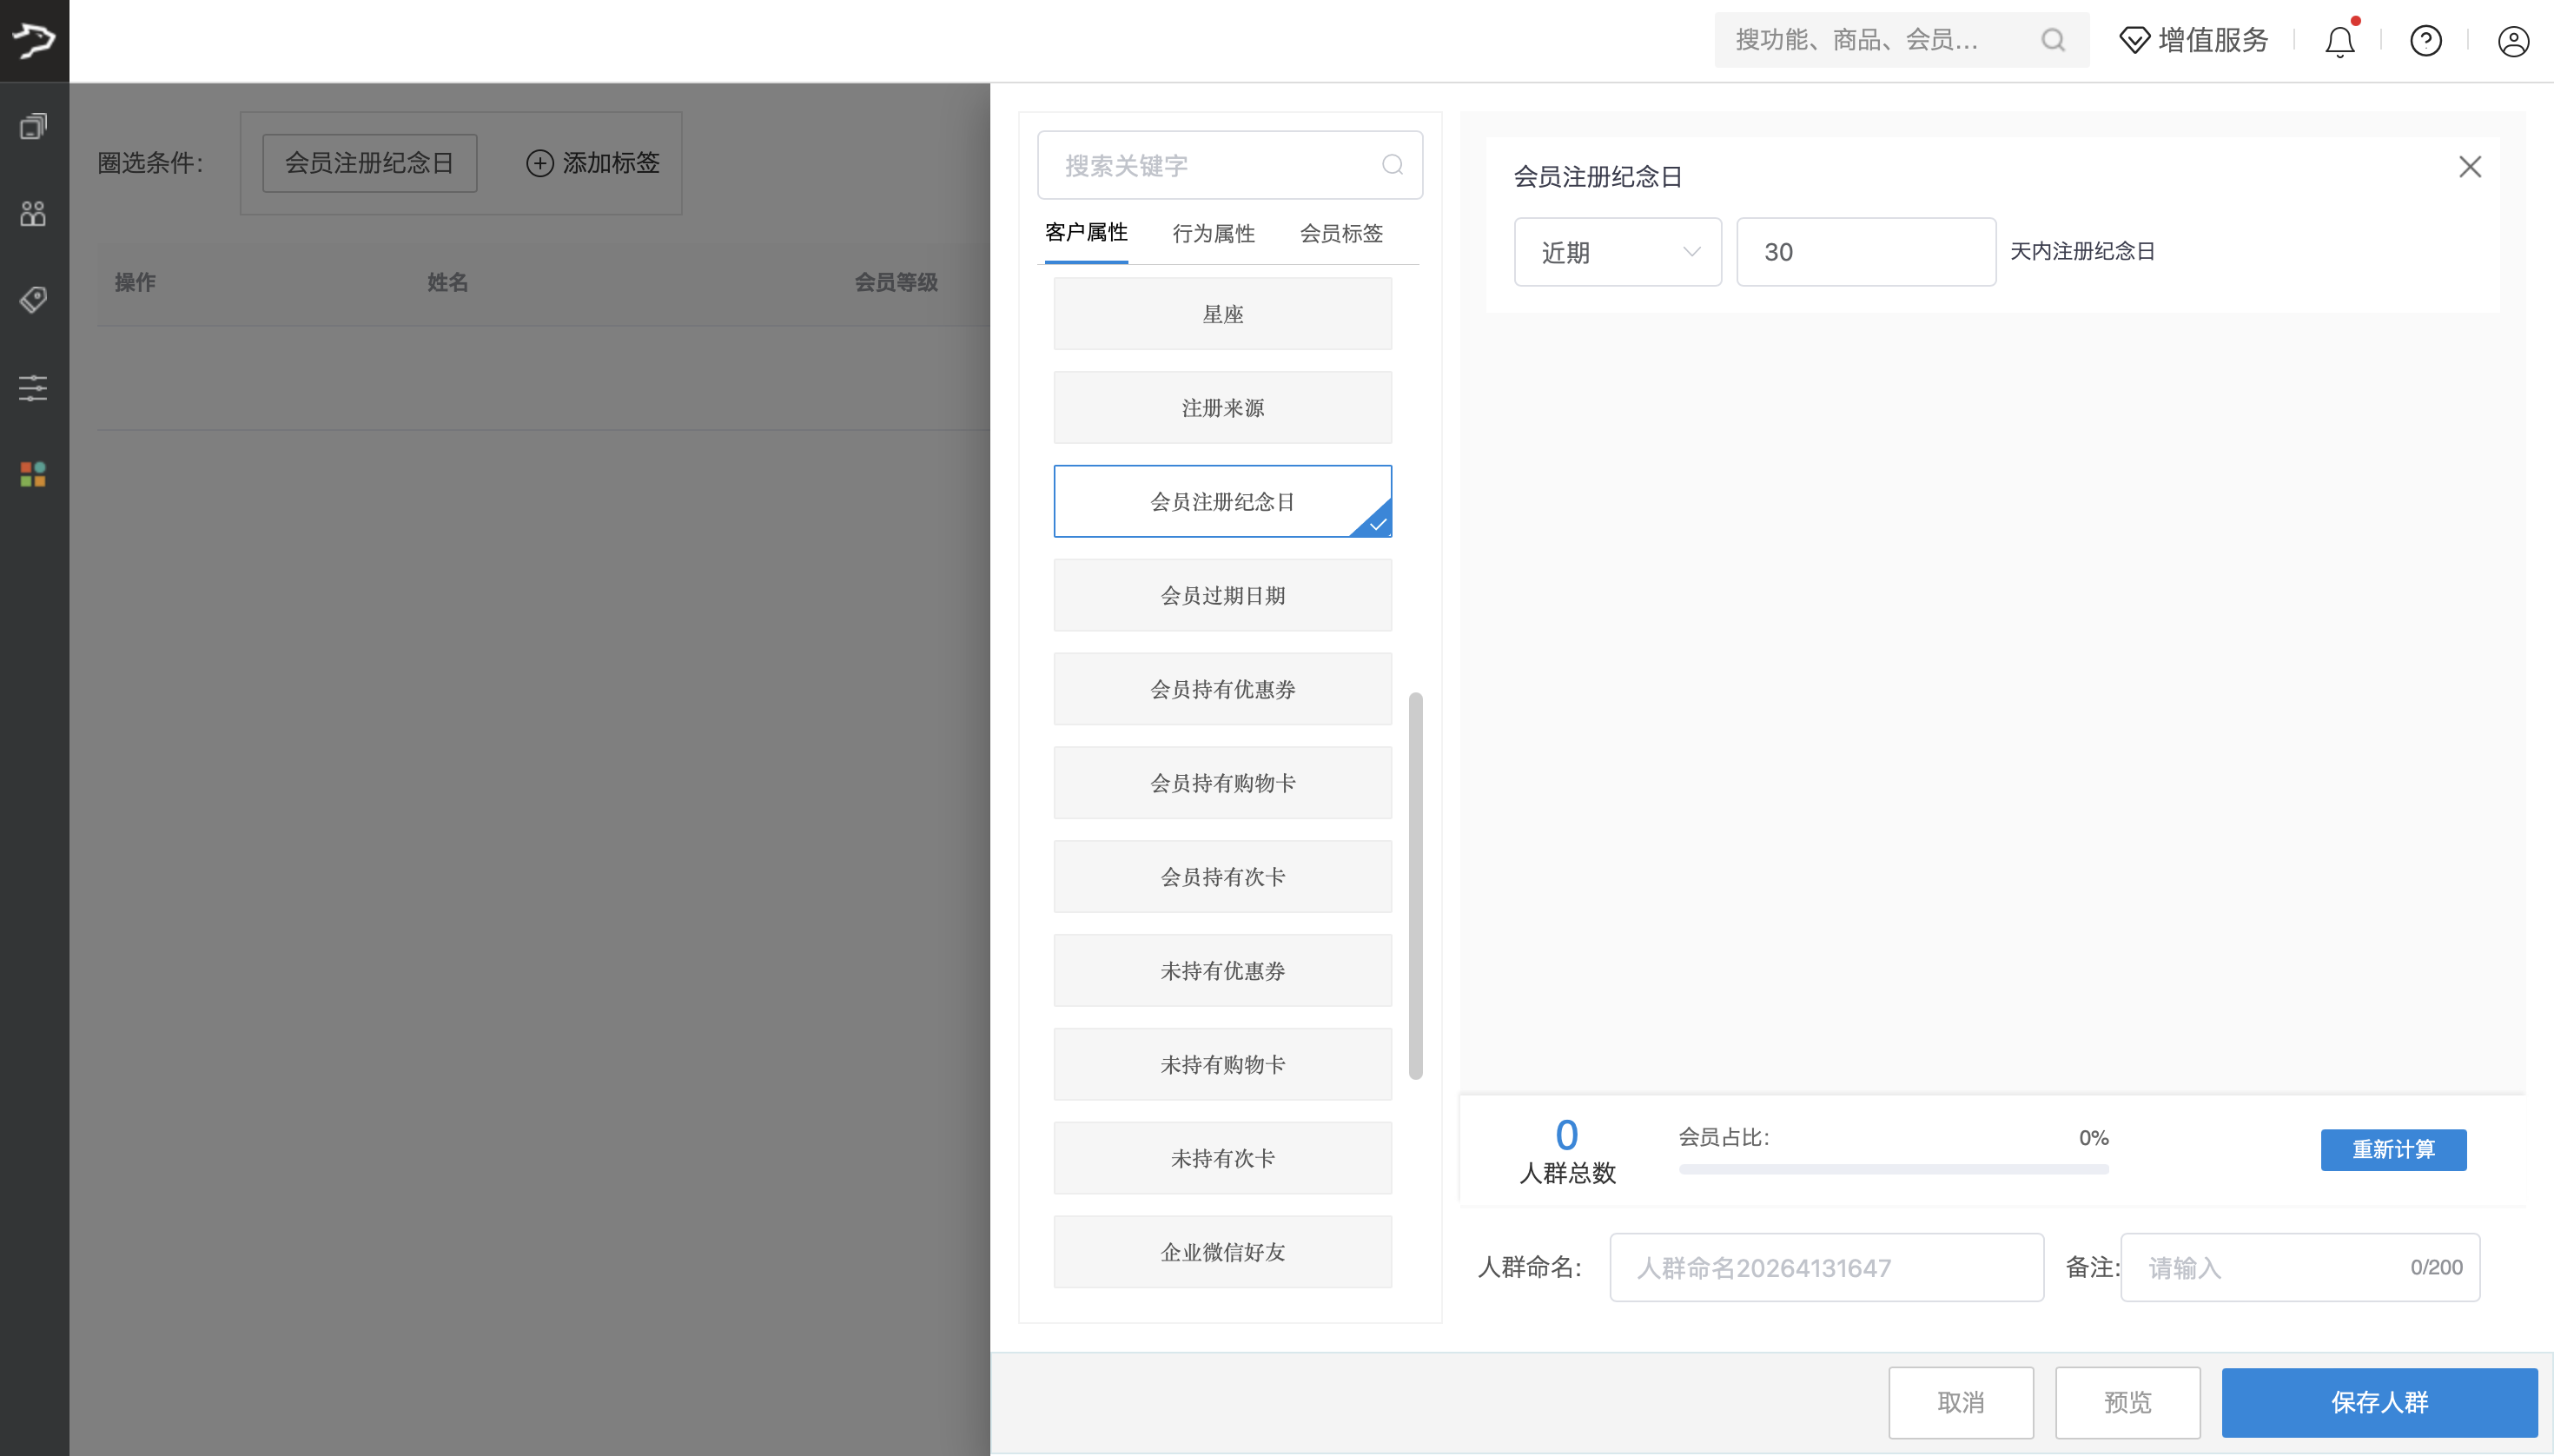
Task: Click the 人群命名 input field
Action: (x=1825, y=1266)
